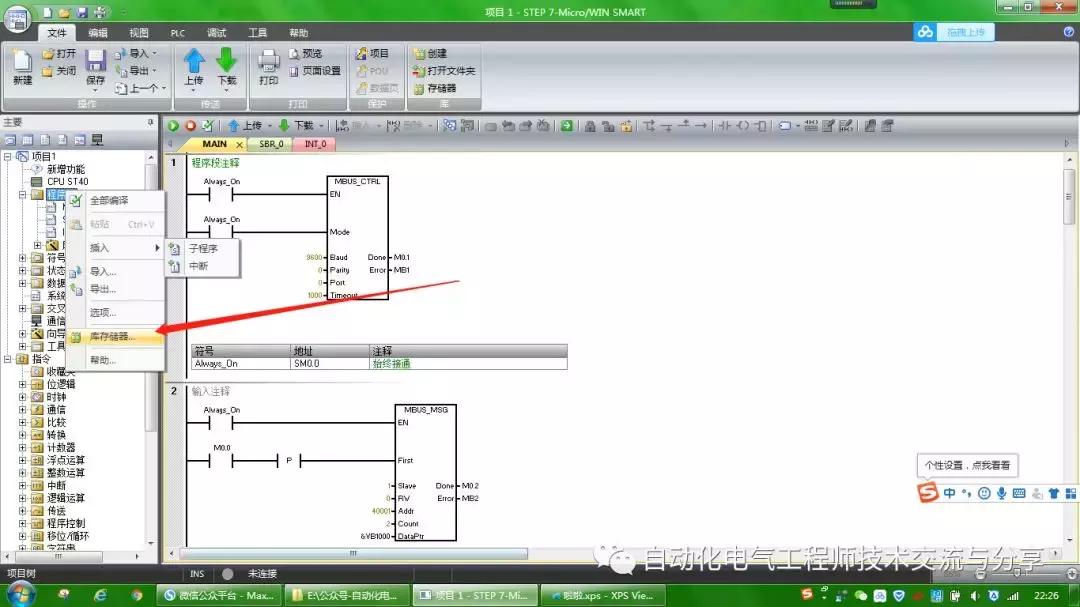Viewport: 1080px width, 607px height.
Task: Click the MBUS_CTRL instruction box title
Action: (x=357, y=181)
